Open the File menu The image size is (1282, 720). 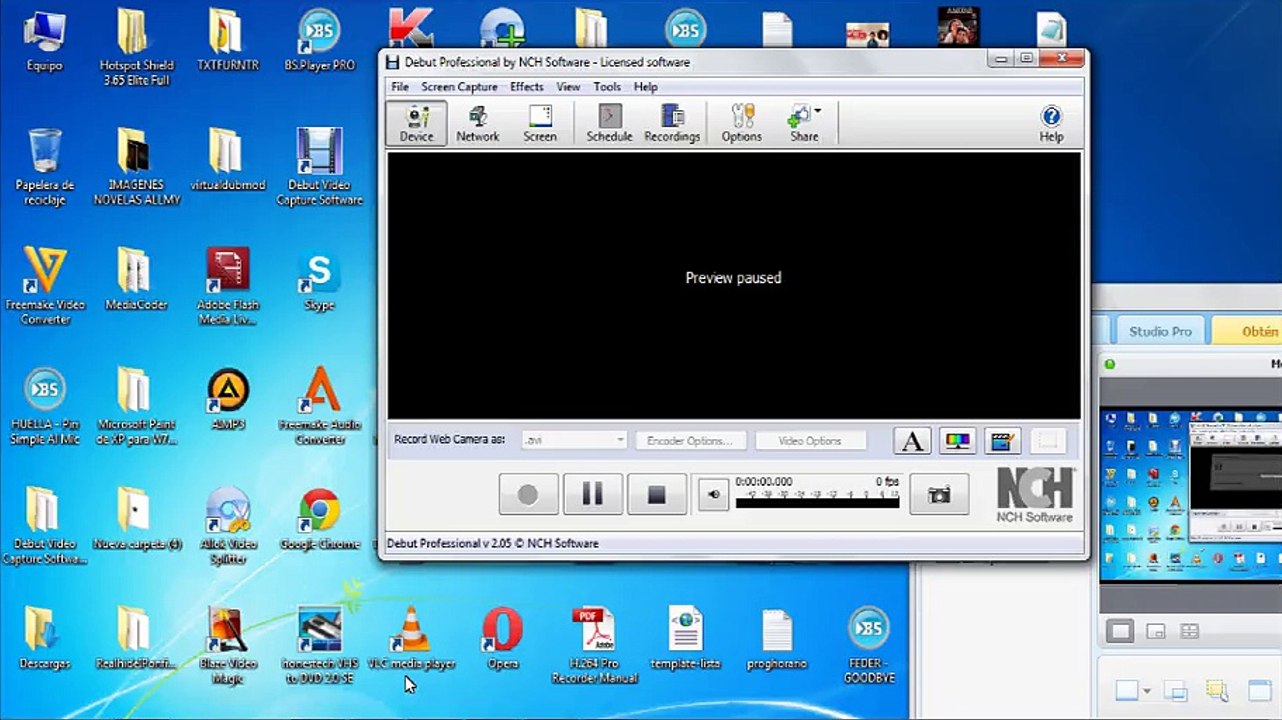click(x=400, y=87)
